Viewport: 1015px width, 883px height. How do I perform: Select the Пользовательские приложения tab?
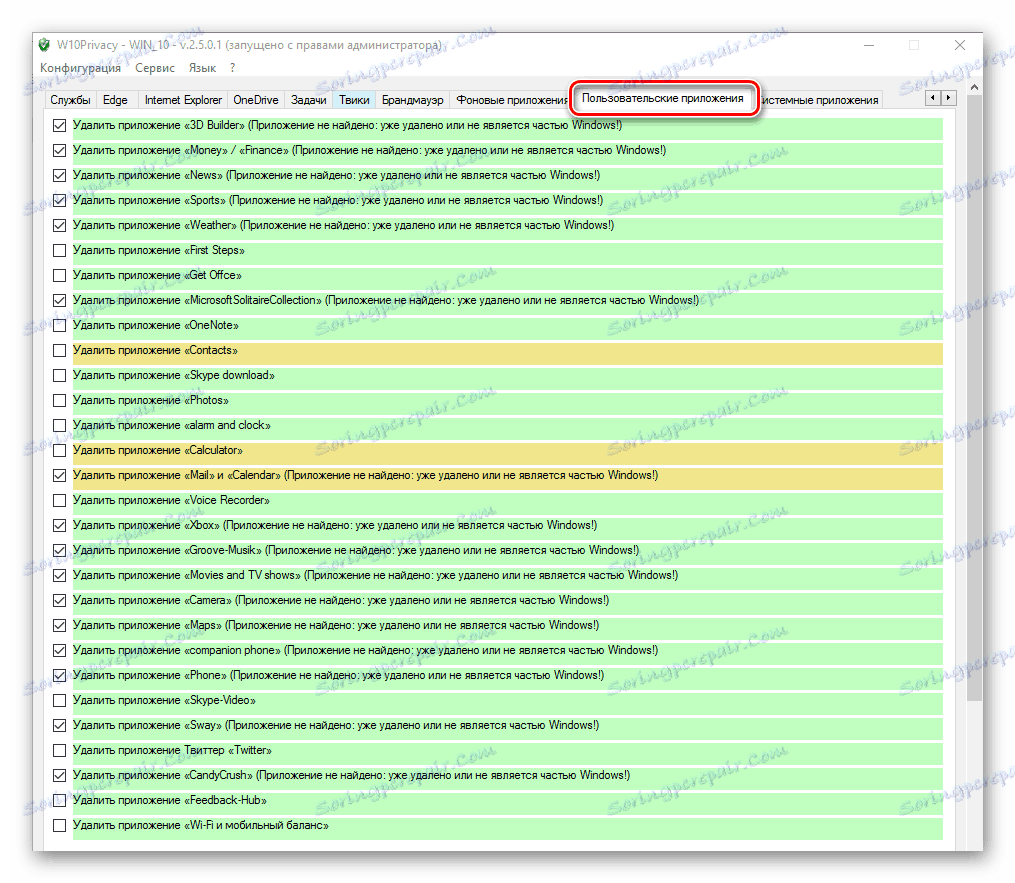pyautogui.click(x=662, y=98)
